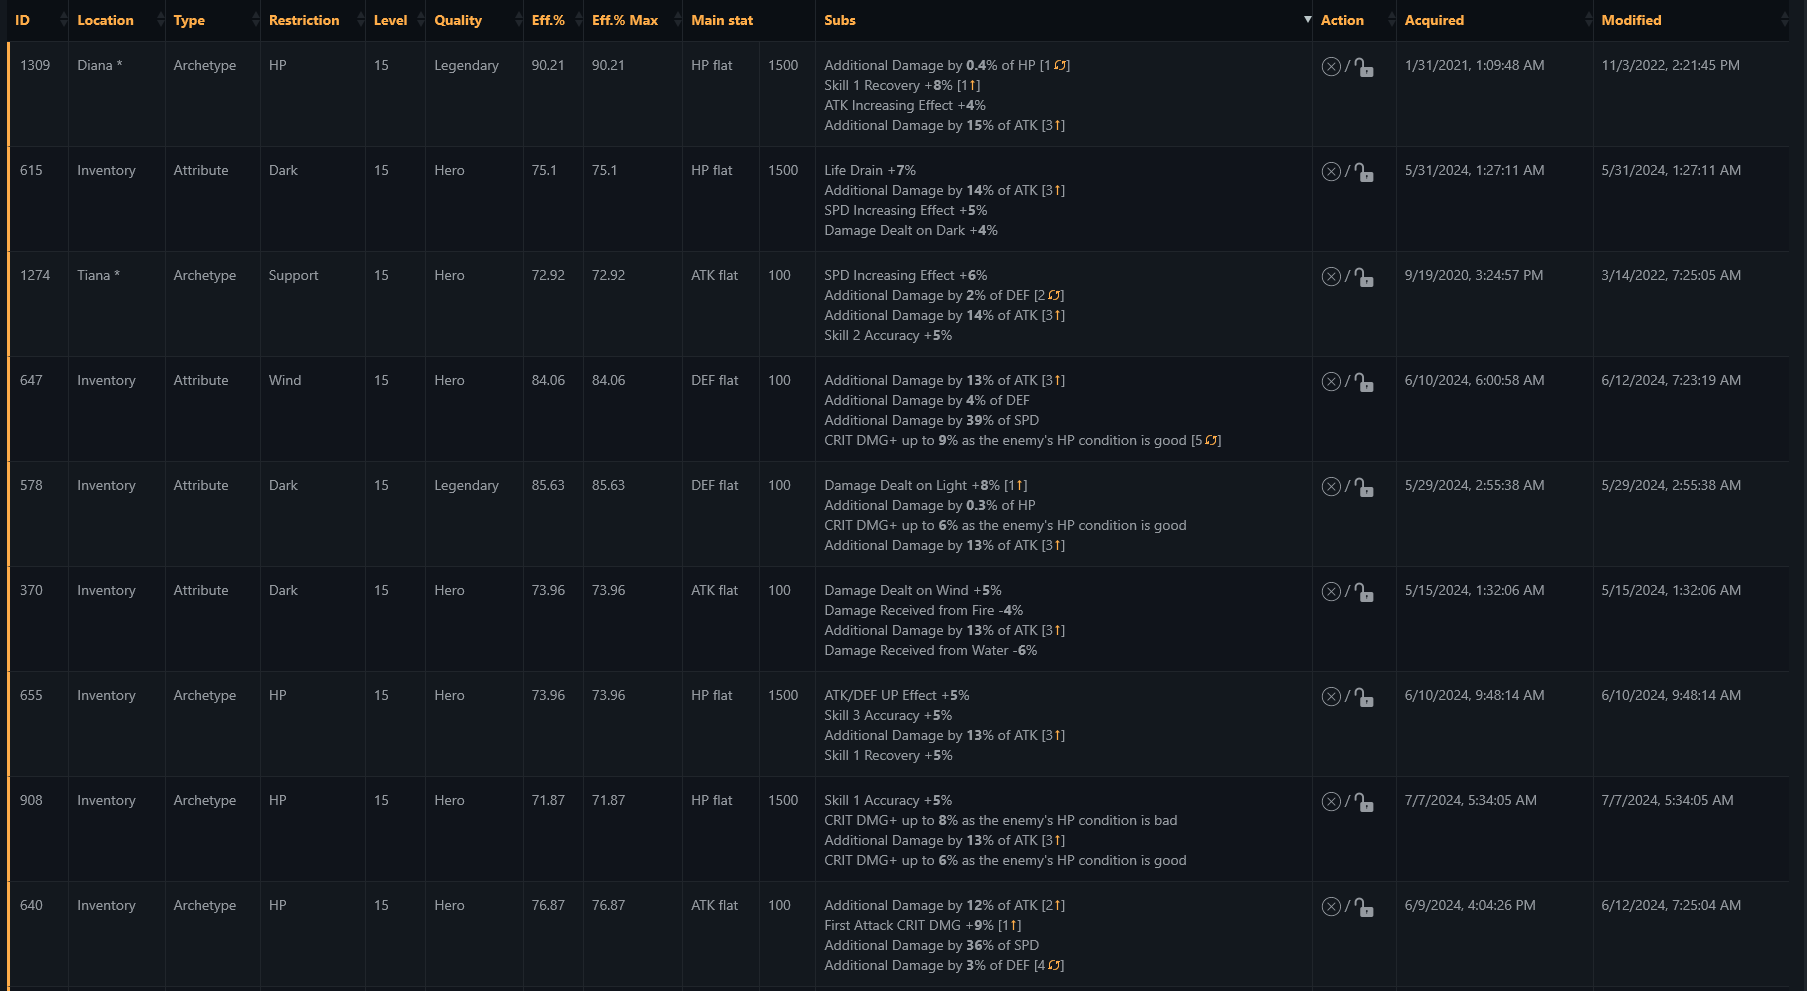Click the remove circle-x icon for artifact 1274
This screenshot has width=1807, height=991.
click(1331, 276)
